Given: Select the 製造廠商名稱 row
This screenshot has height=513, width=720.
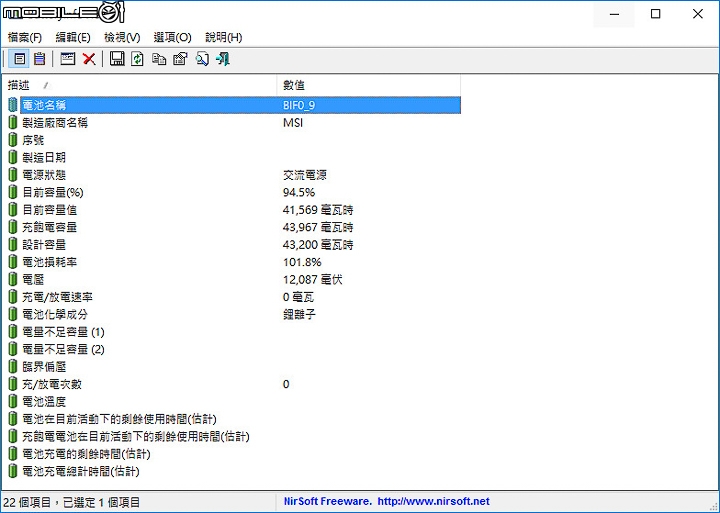Looking at the screenshot, I should pyautogui.click(x=234, y=123).
